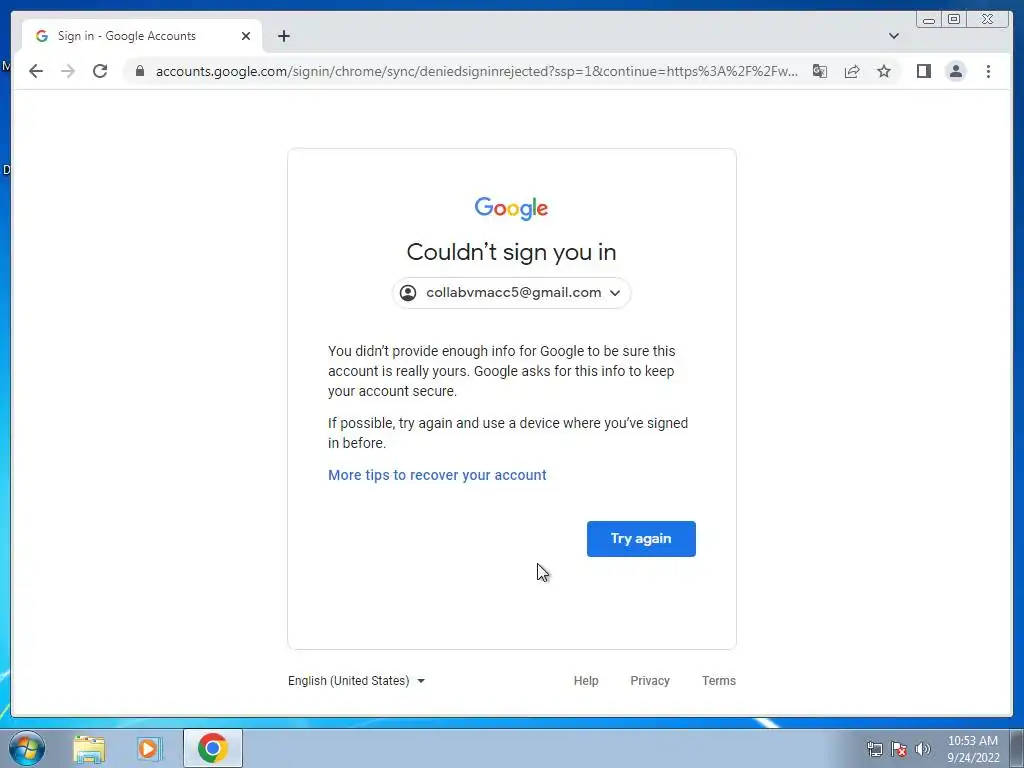Open the Help link in the footer
Viewport: 1024px width, 768px height.
(x=586, y=680)
